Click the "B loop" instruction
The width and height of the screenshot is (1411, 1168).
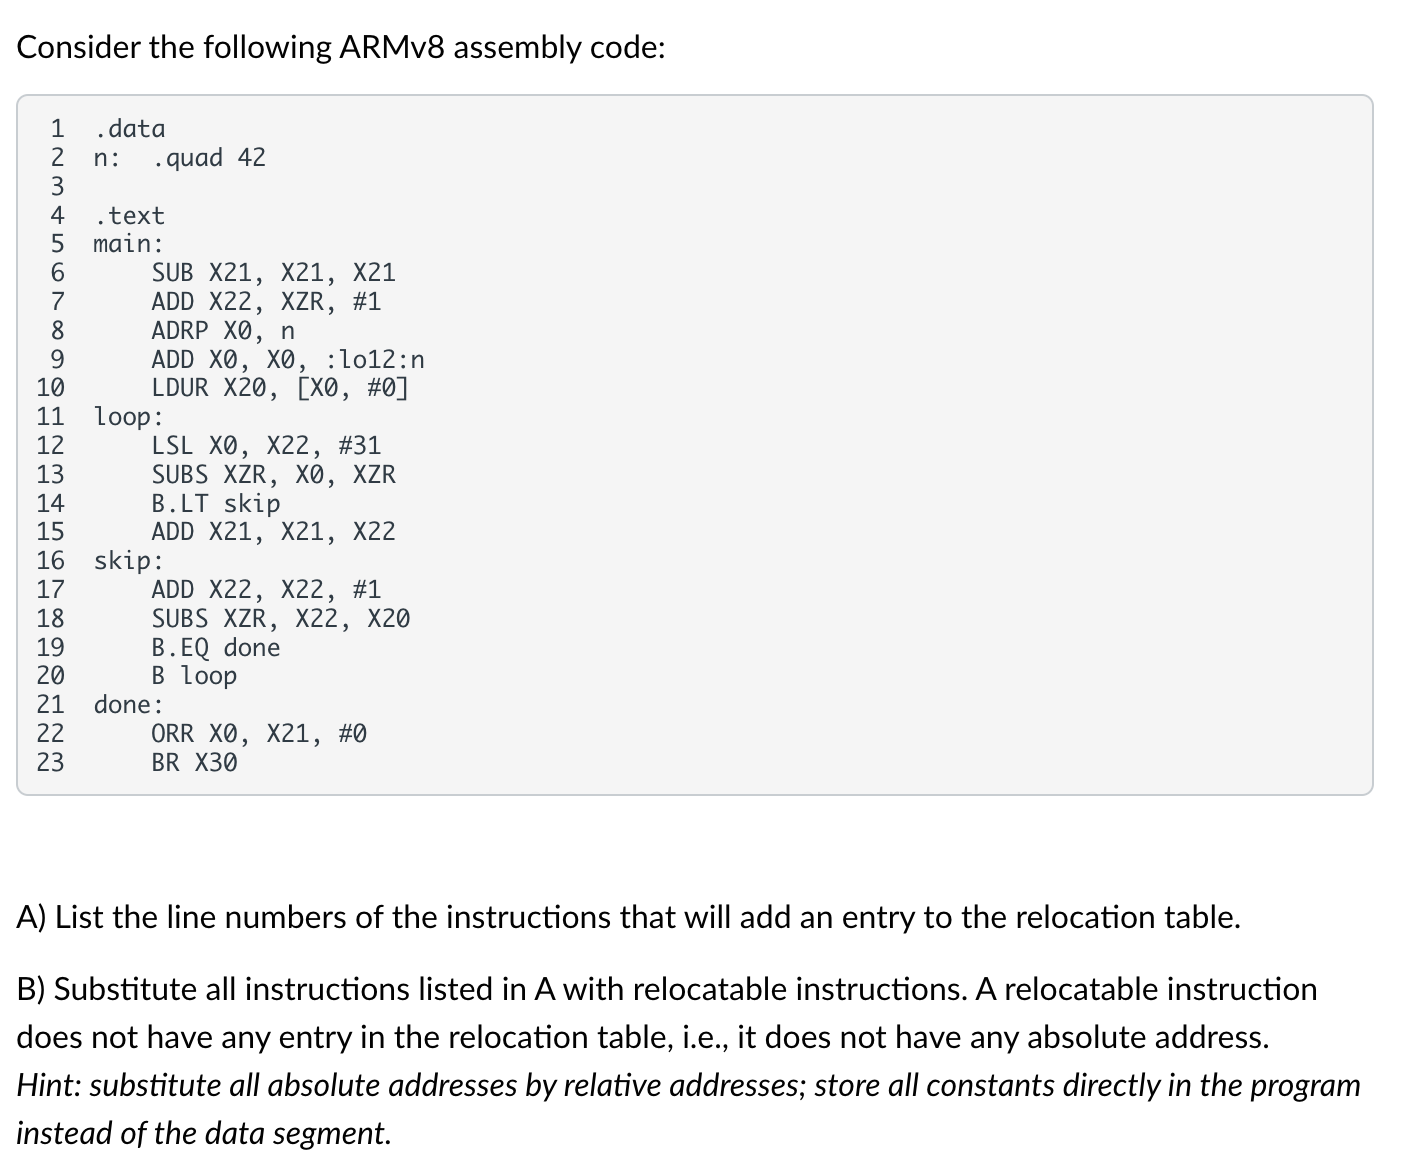[x=195, y=676]
